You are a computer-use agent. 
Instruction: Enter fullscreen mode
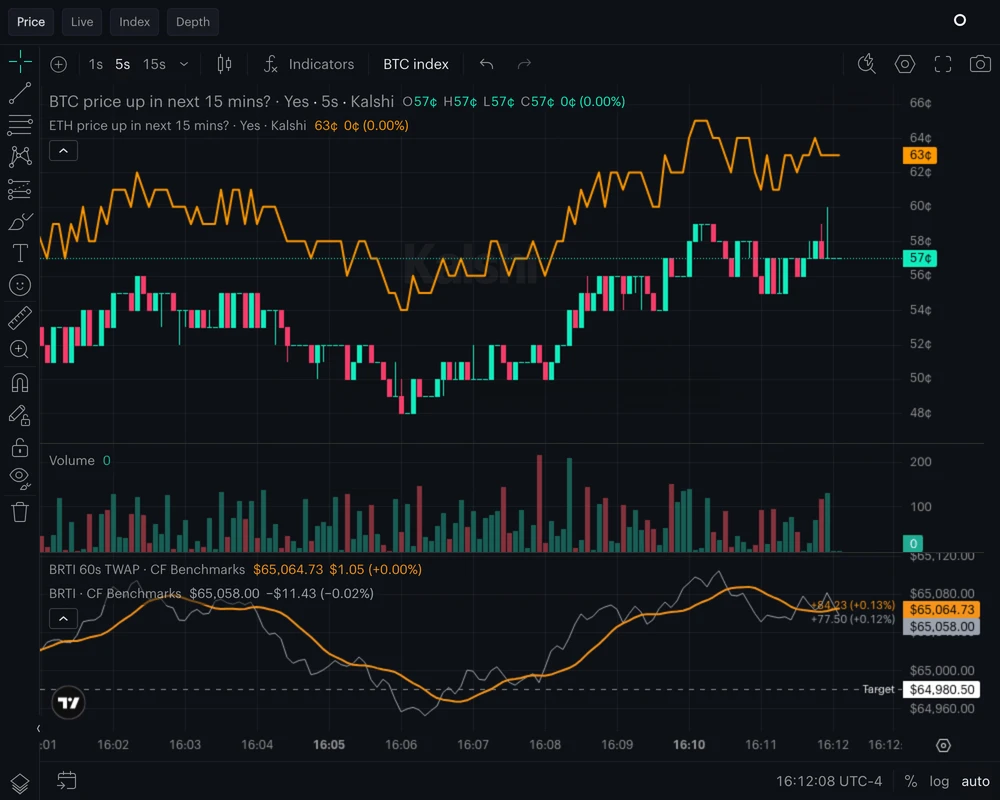coord(943,64)
